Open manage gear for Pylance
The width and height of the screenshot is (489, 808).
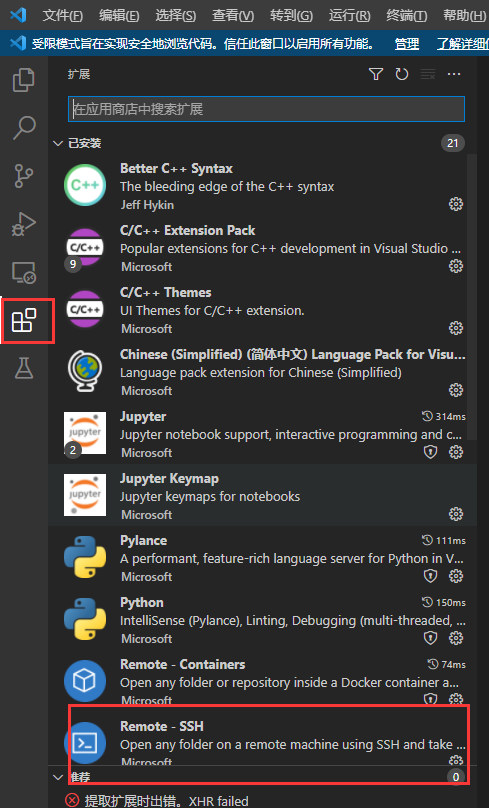point(456,576)
